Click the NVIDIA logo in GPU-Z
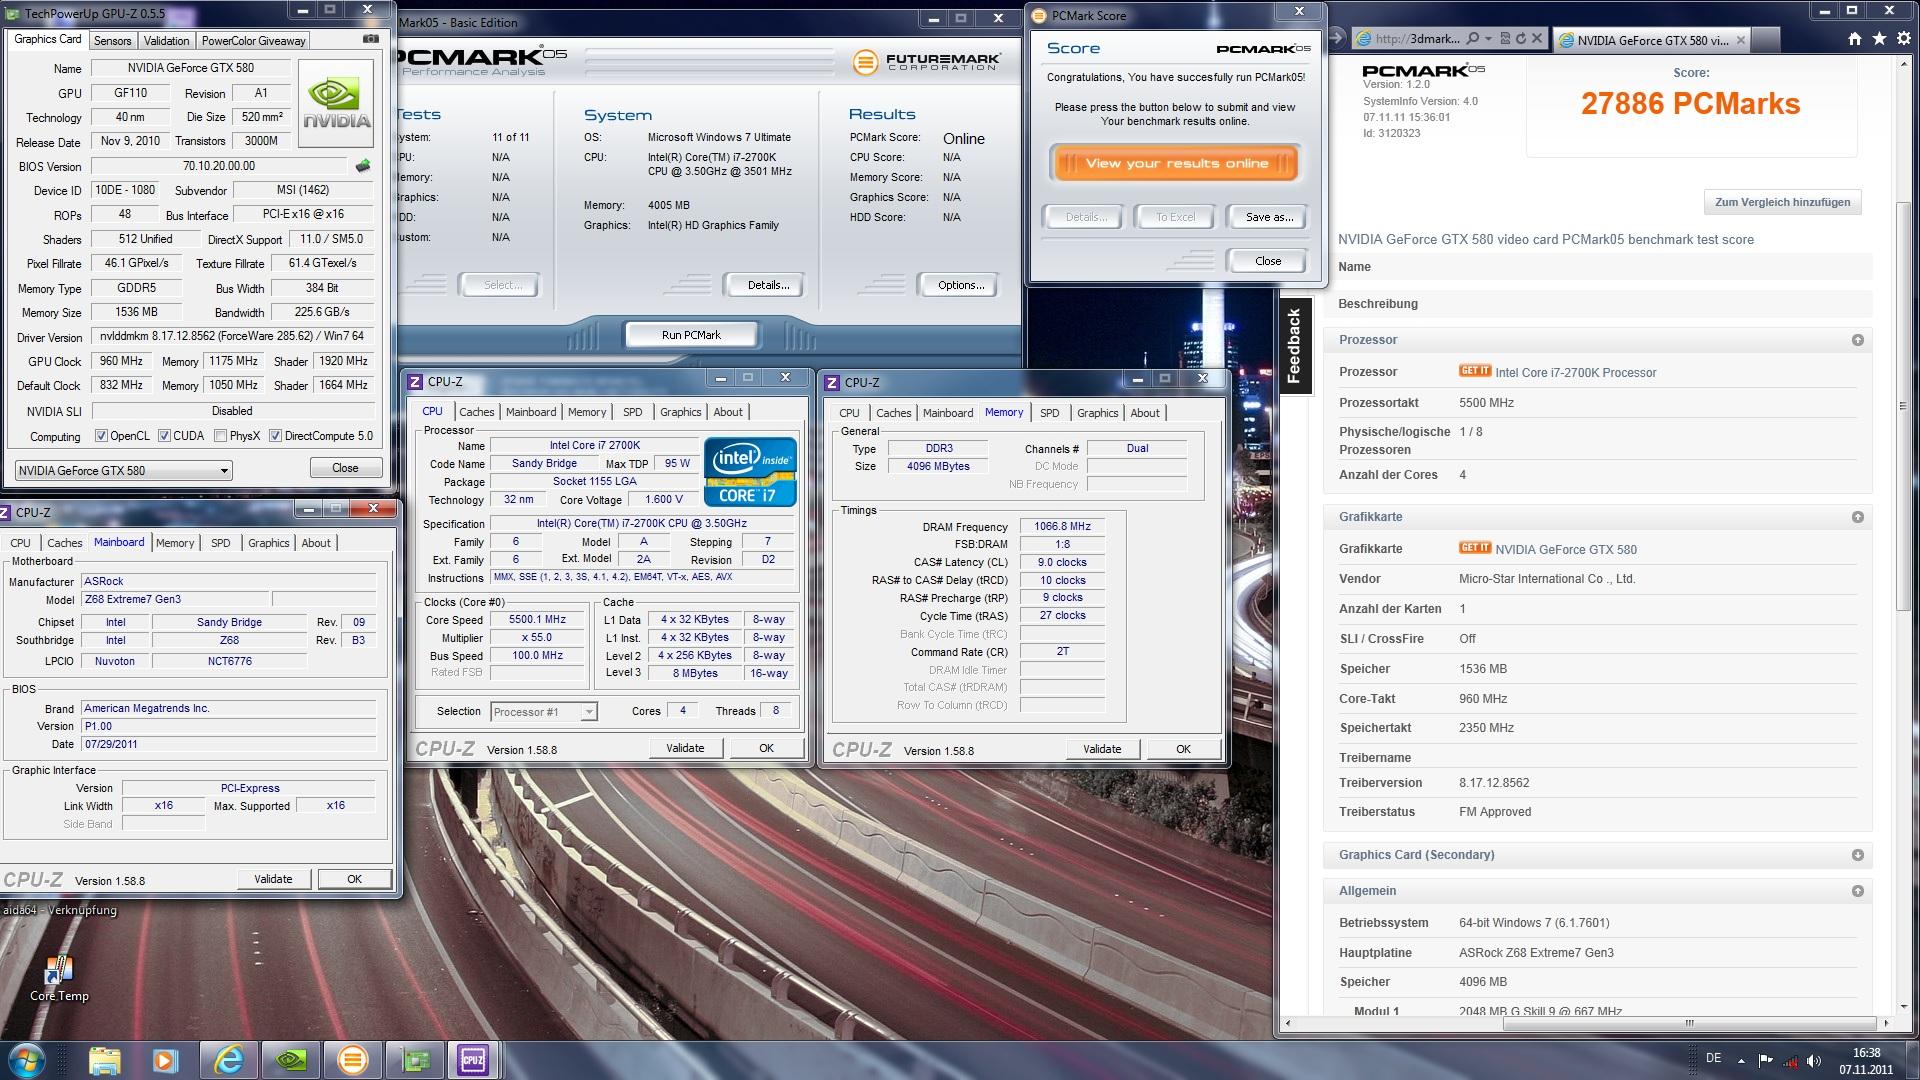1920x1080 pixels. pos(335,103)
